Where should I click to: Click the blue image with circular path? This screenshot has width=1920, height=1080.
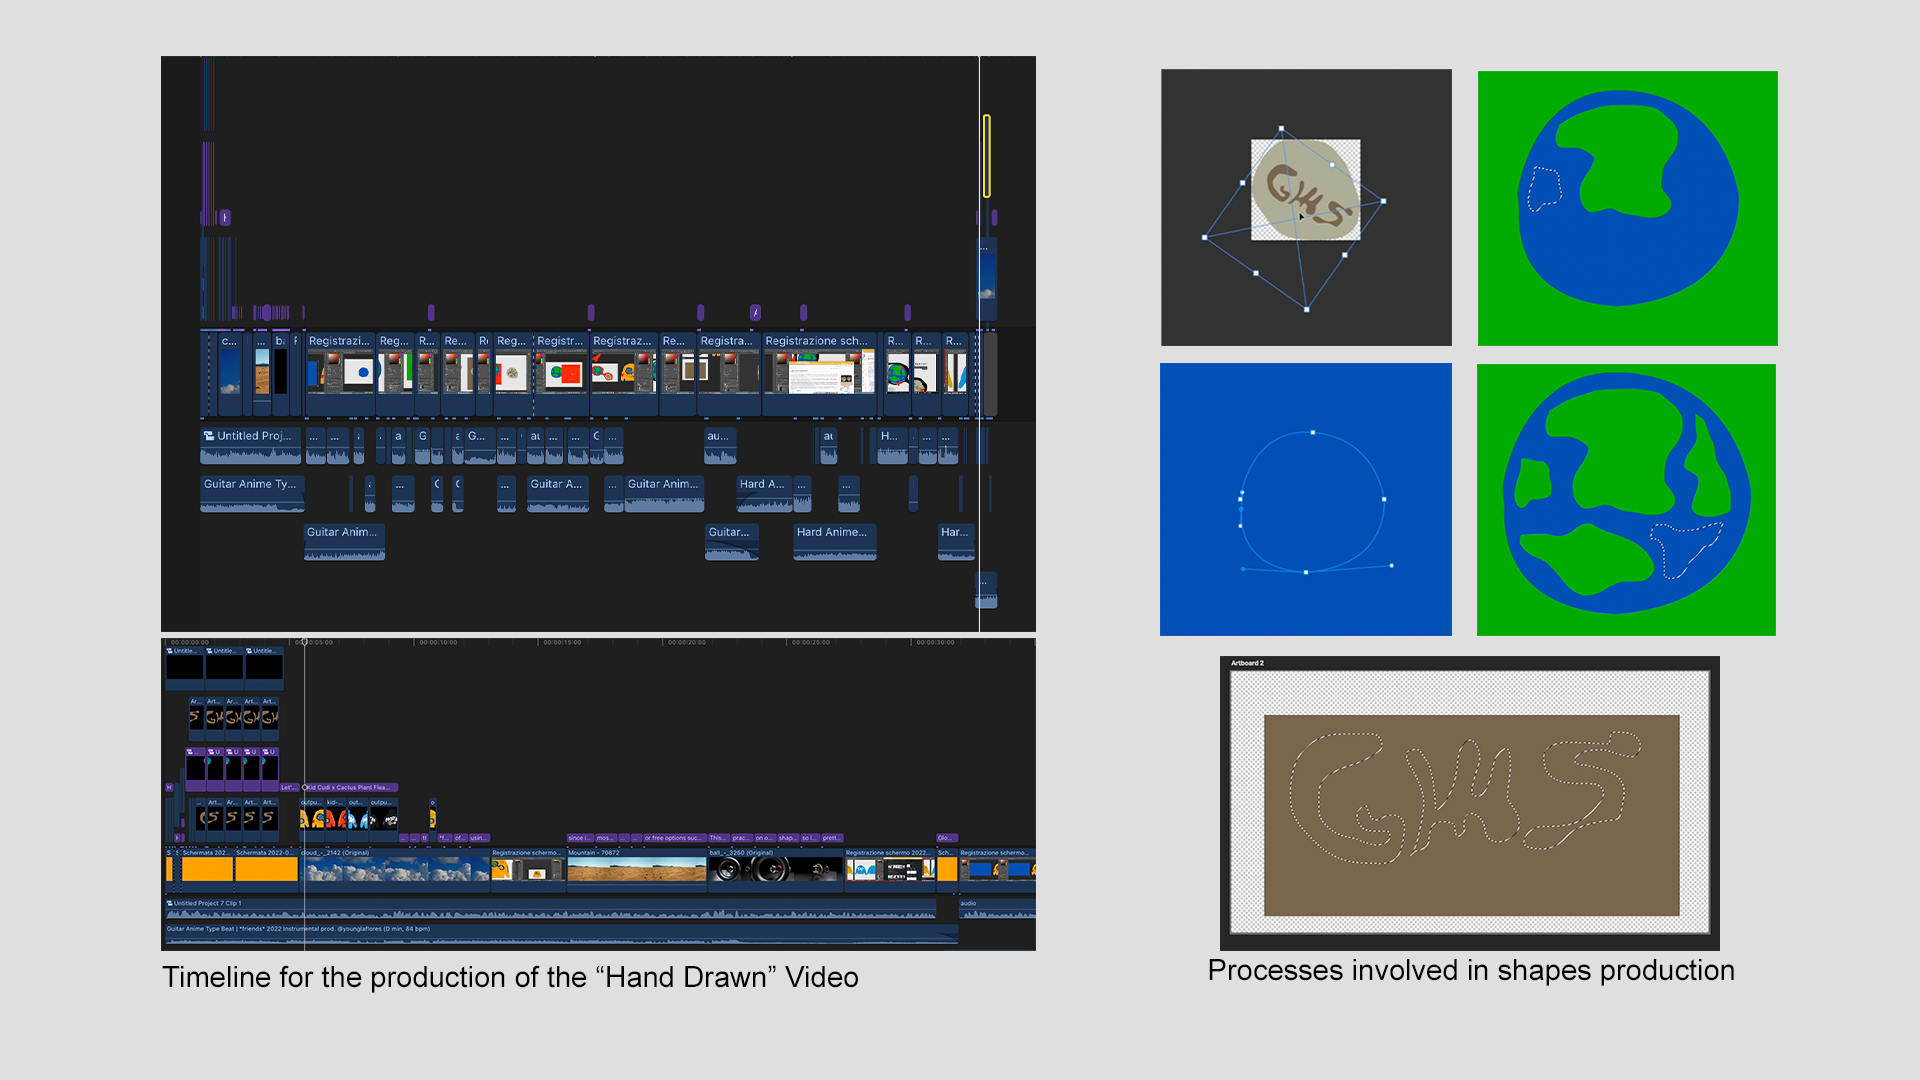point(1306,499)
